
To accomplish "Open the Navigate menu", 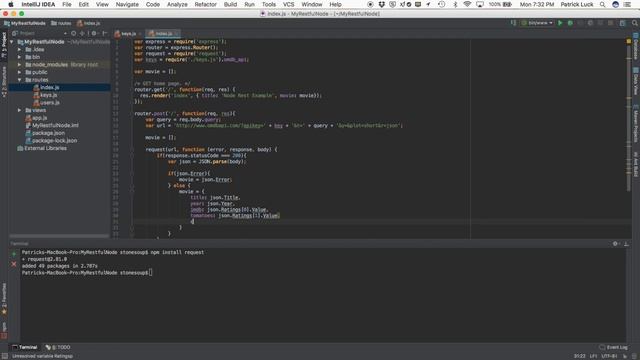I will [127, 4].
